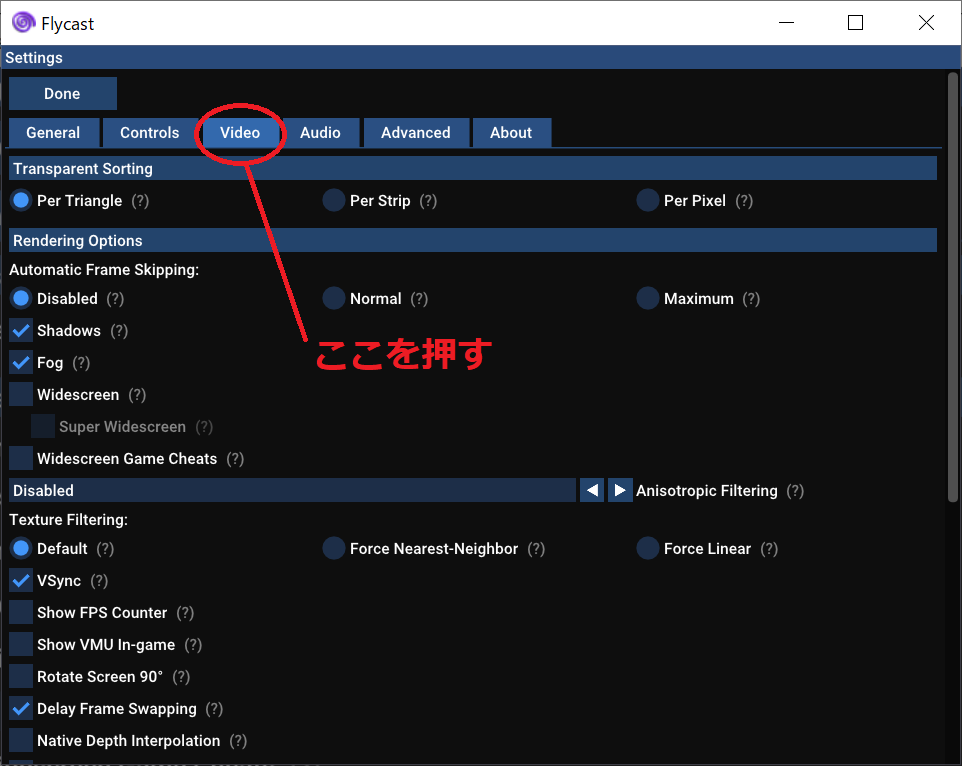962x766 pixels.
Task: Click the Flycast swirl logo icon
Action: tap(23, 23)
